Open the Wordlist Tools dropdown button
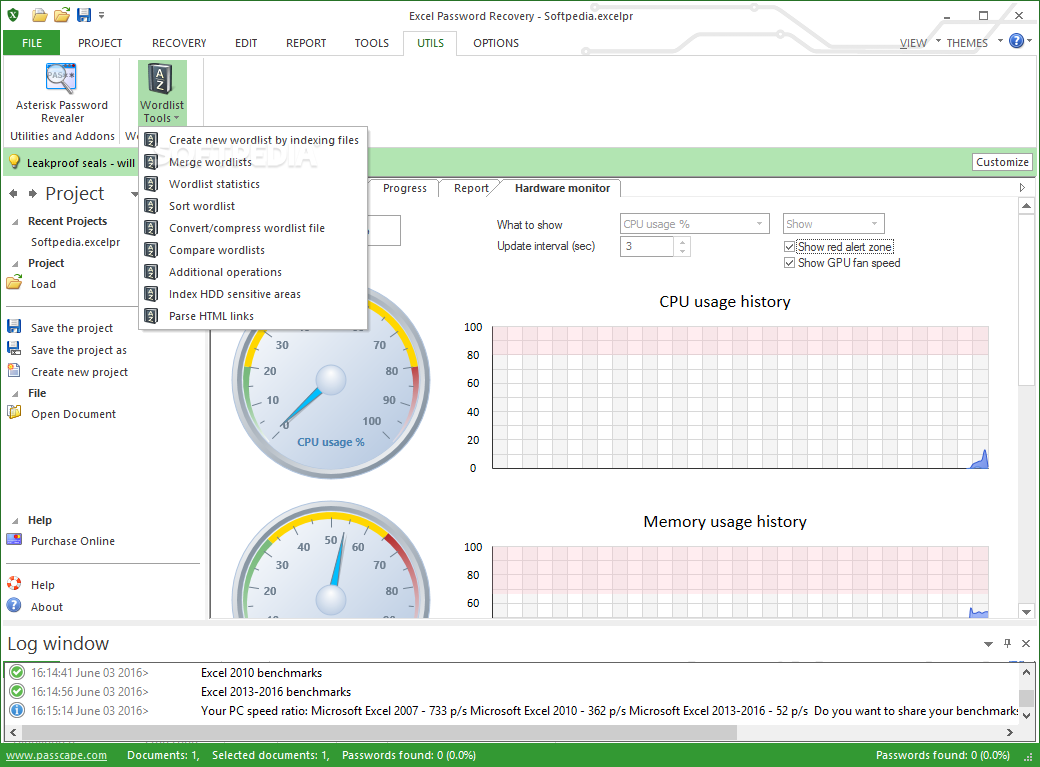This screenshot has height=767, width=1040. [162, 93]
